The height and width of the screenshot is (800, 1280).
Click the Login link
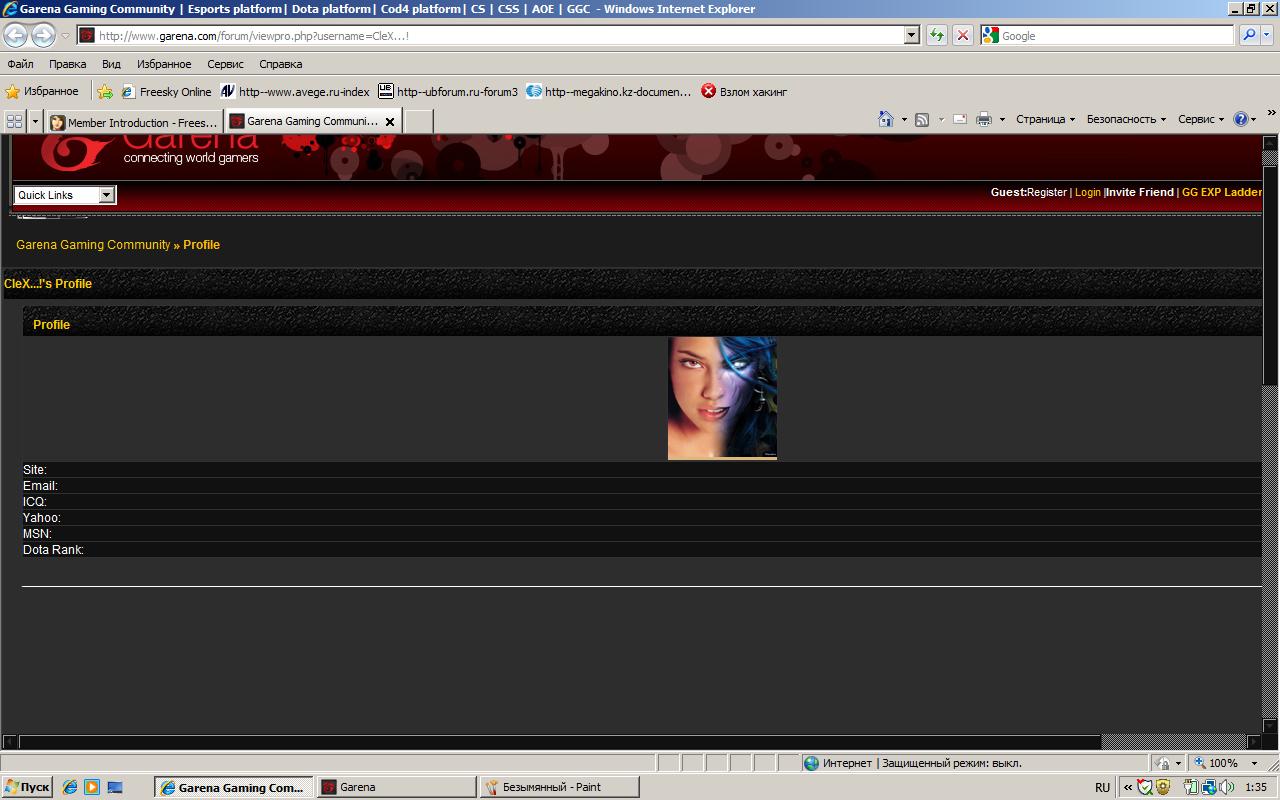(1087, 192)
